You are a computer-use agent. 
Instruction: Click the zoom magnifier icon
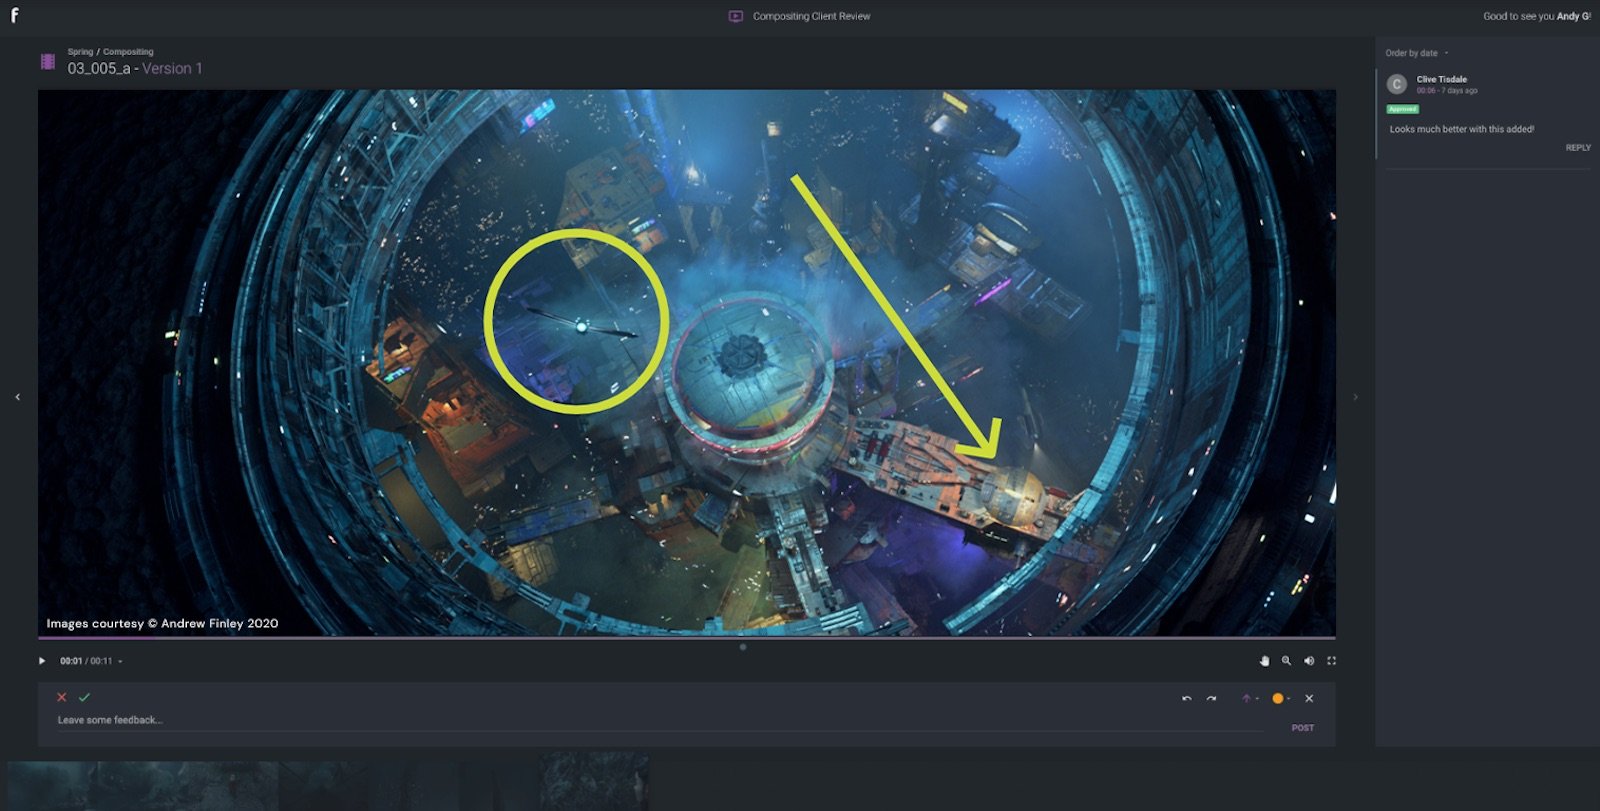click(1287, 661)
